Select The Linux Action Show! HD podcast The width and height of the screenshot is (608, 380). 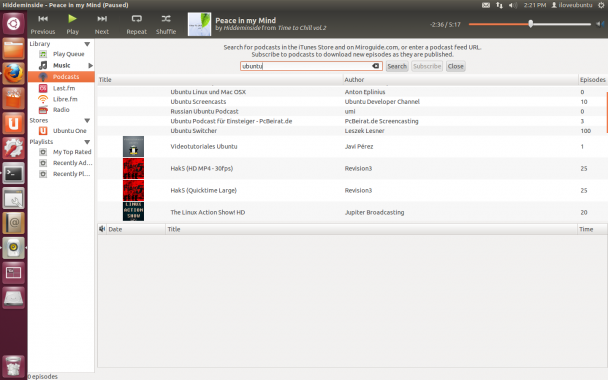(352, 212)
